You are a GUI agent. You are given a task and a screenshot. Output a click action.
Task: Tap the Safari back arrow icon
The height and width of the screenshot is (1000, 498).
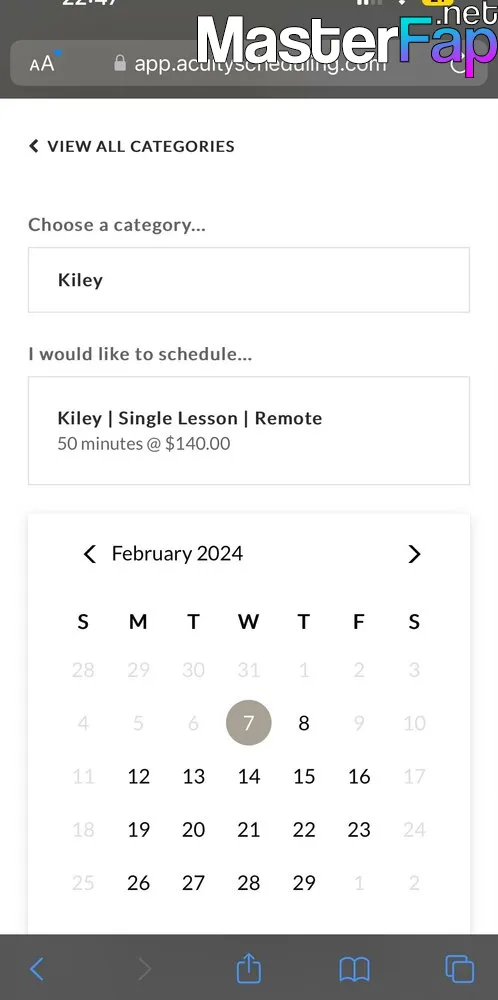pyautogui.click(x=37, y=969)
